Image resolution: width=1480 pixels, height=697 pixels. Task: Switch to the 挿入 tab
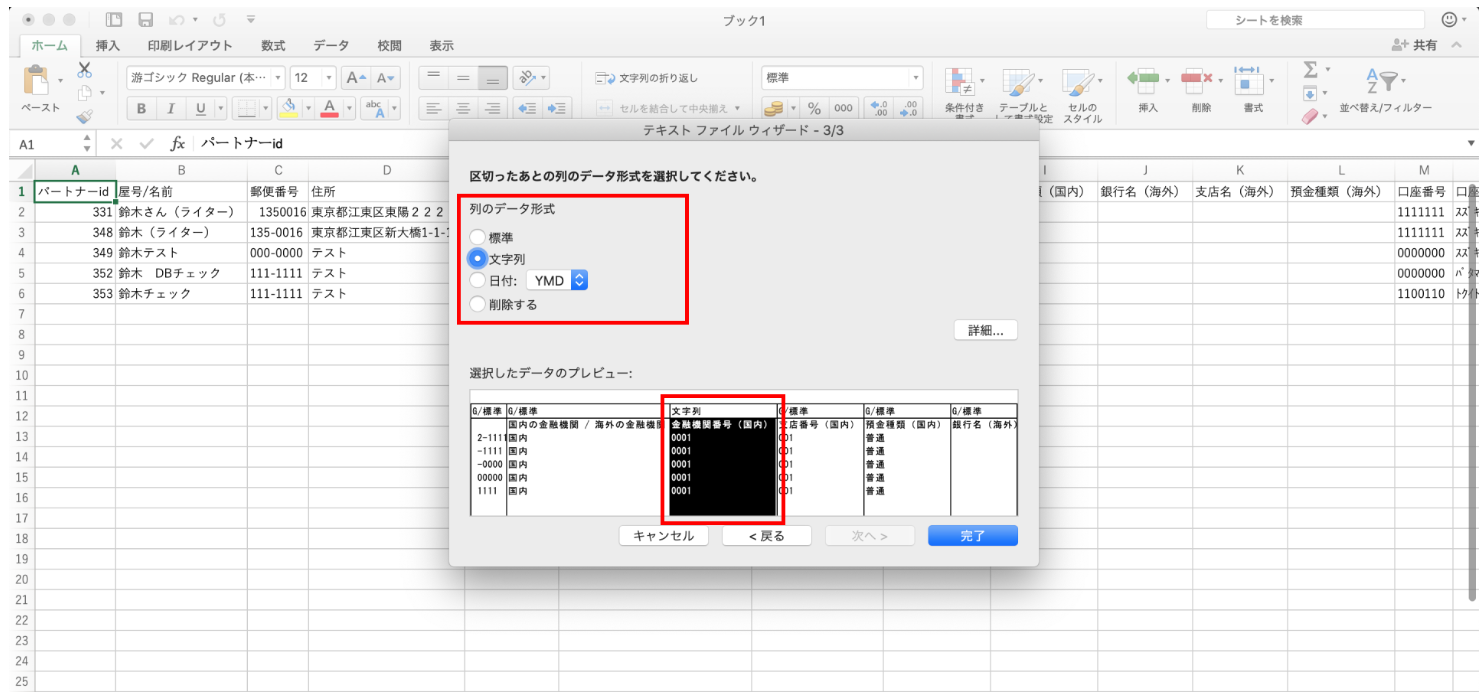pyautogui.click(x=108, y=45)
